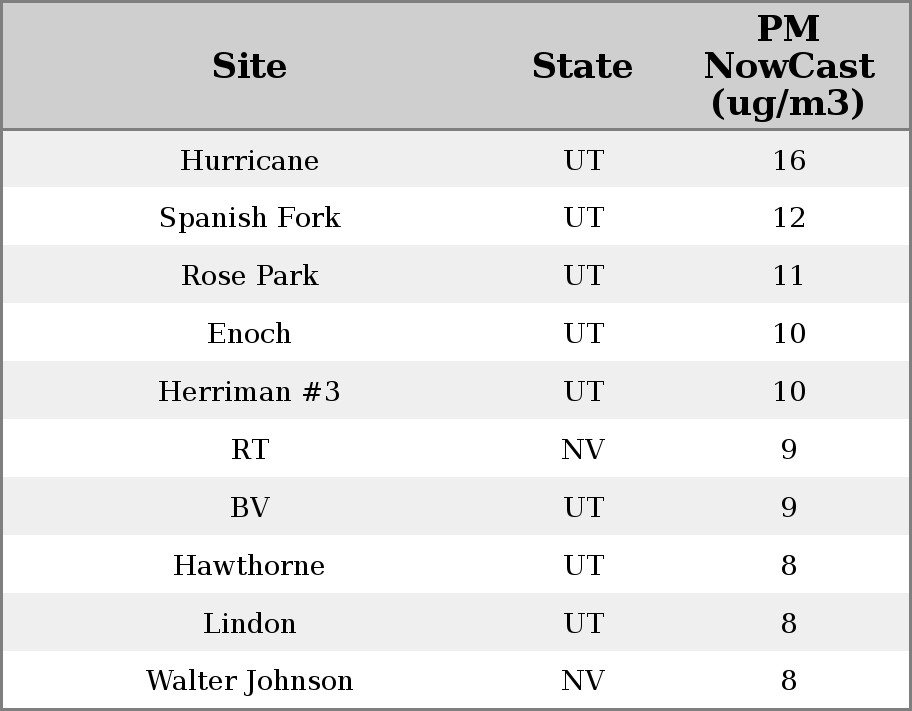
Task: Click the Rose Park site name
Action: point(249,276)
